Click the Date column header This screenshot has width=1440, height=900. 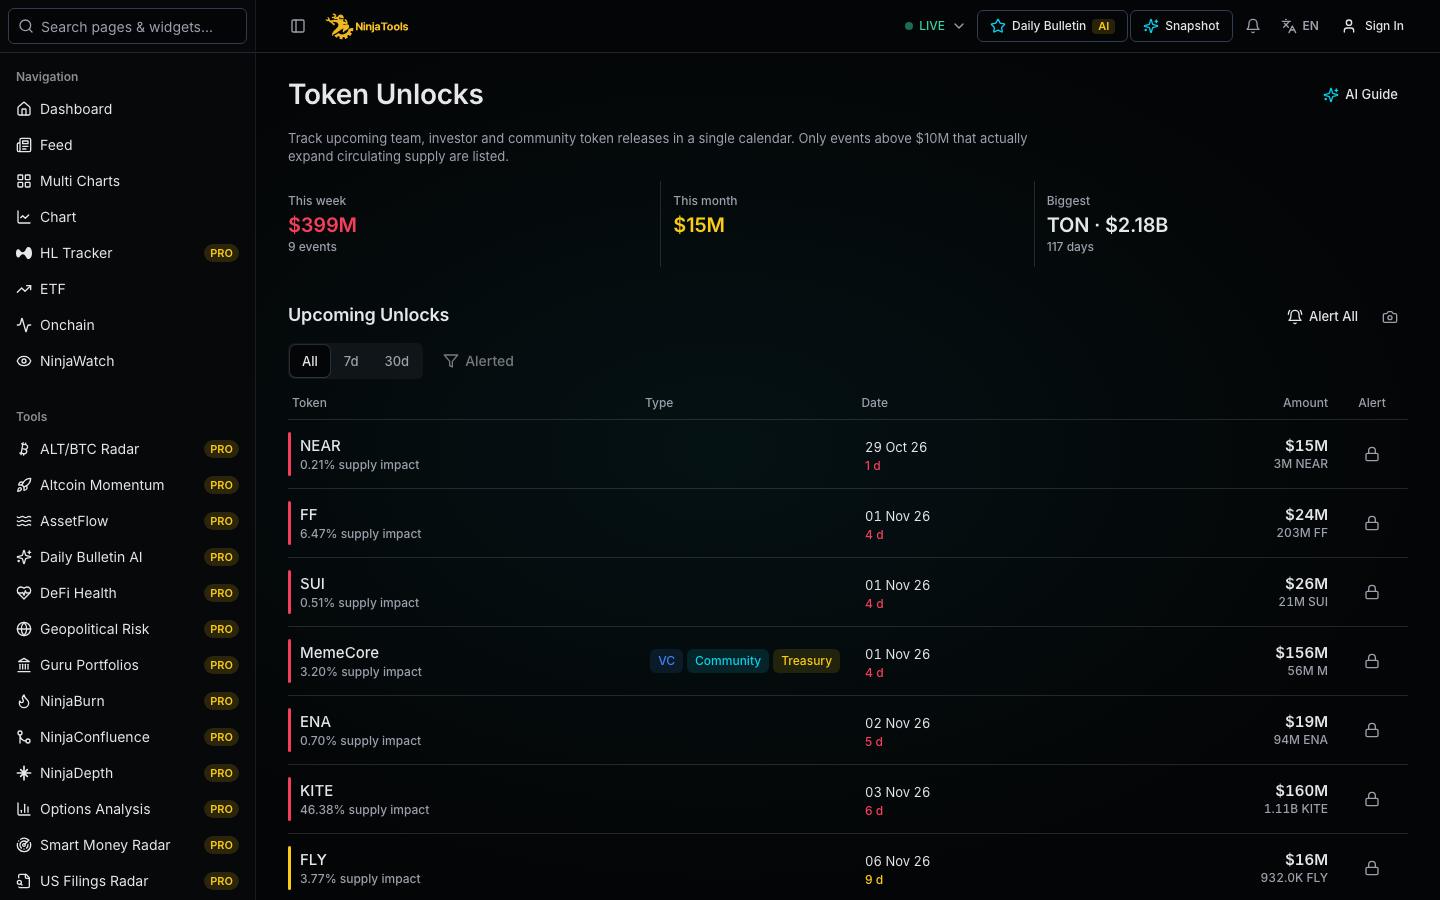coord(874,403)
